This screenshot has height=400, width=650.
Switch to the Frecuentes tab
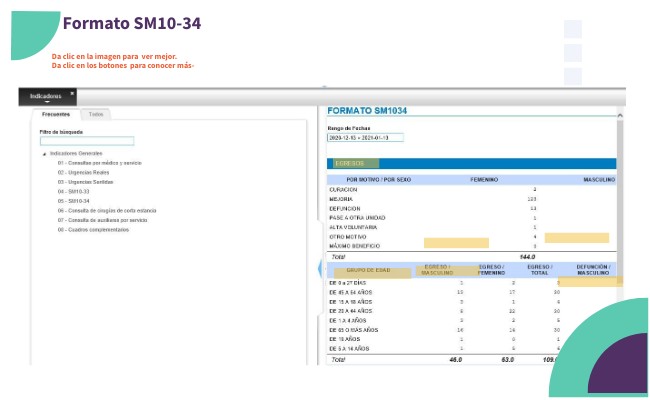(56, 114)
